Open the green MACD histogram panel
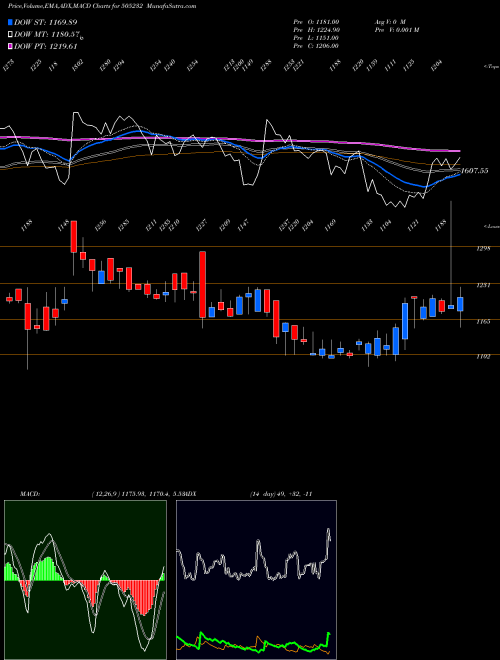The height and width of the screenshot is (660, 500). click(85, 580)
